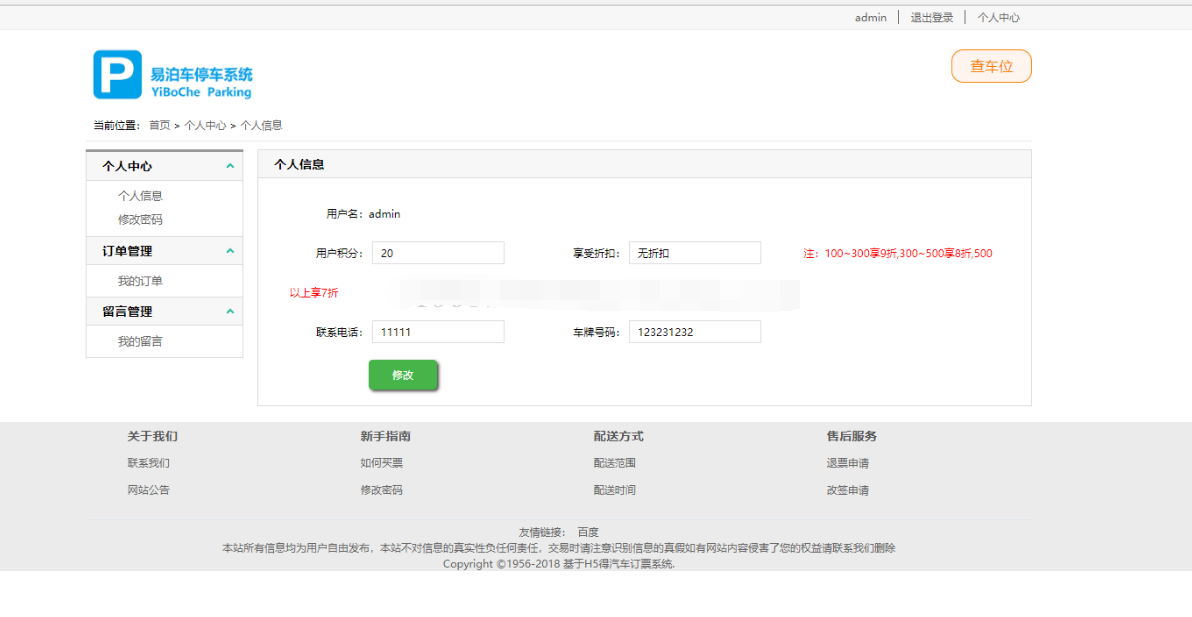1192x617 pixels.
Task: Open the 退票申请 footer link
Action: tap(848, 463)
